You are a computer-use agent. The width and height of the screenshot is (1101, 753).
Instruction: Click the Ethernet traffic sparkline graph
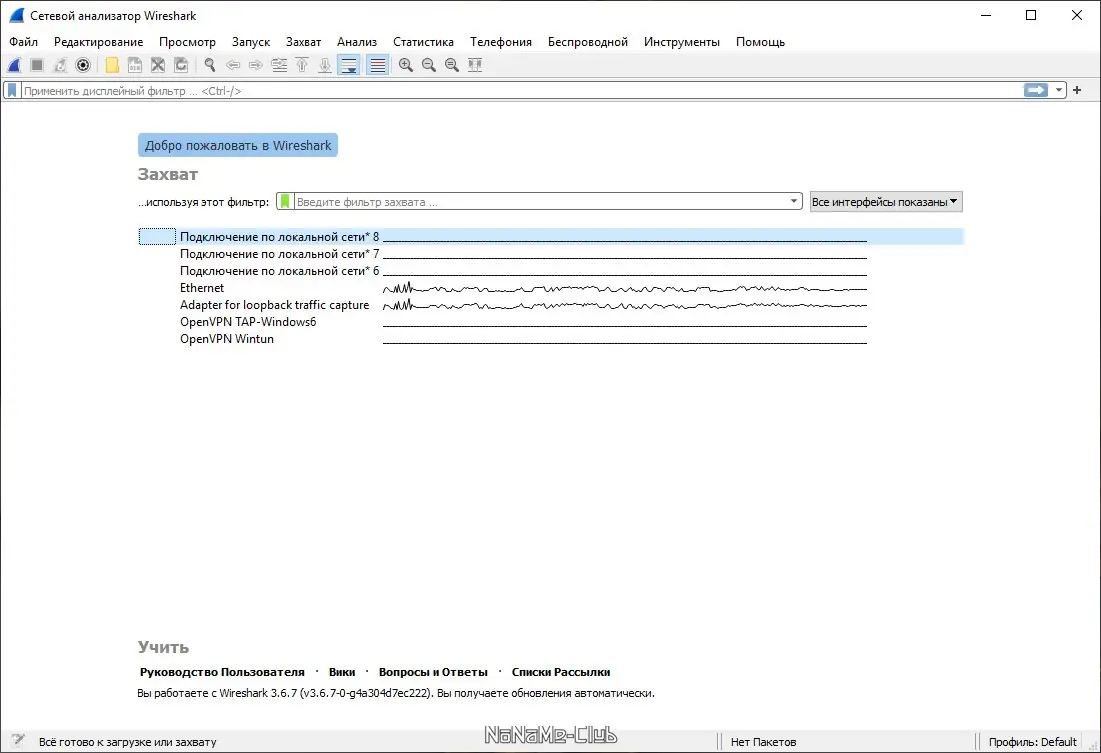tap(625, 288)
